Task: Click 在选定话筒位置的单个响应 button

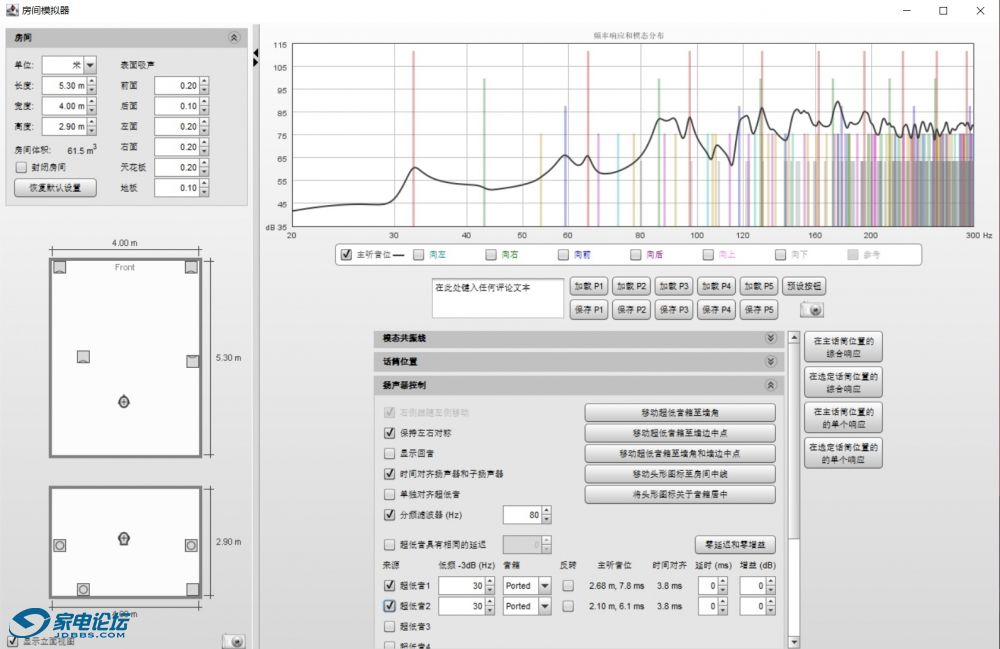Action: point(843,453)
